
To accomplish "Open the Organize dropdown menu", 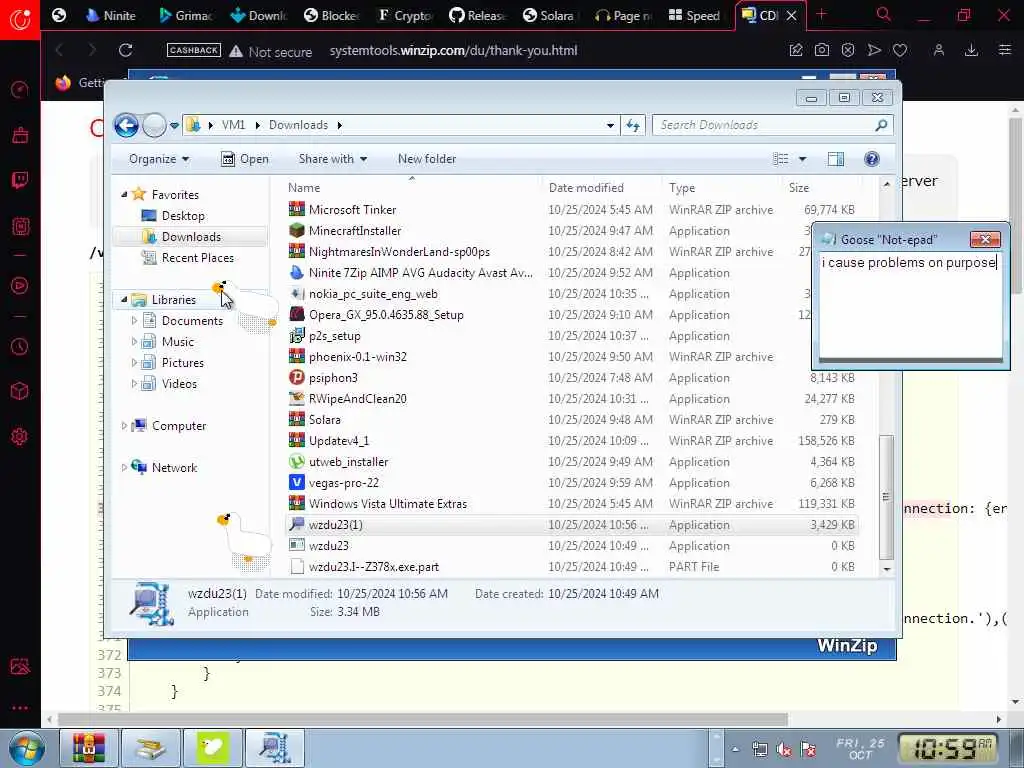I will coord(159,159).
